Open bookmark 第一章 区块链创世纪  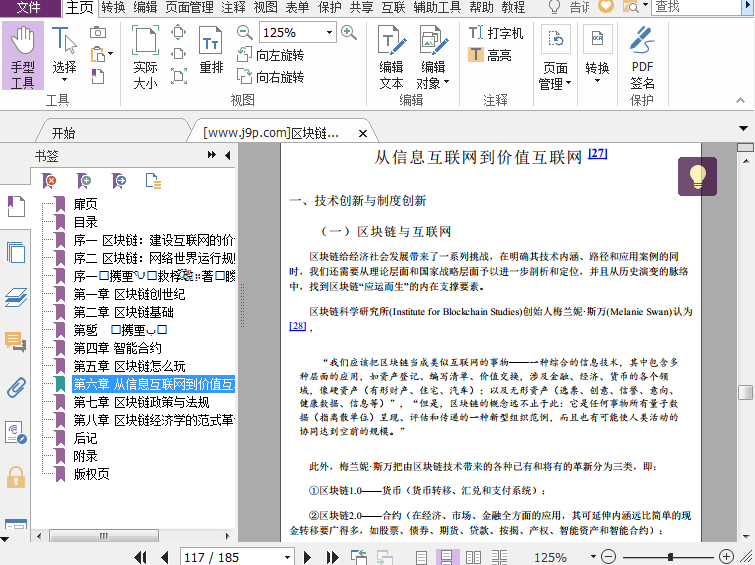click(x=129, y=294)
